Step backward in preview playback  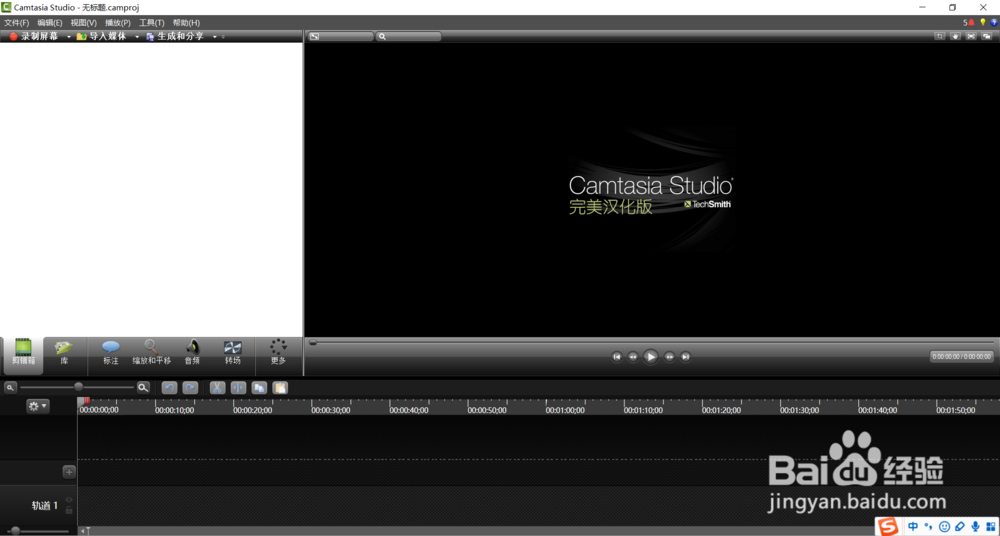click(633, 357)
